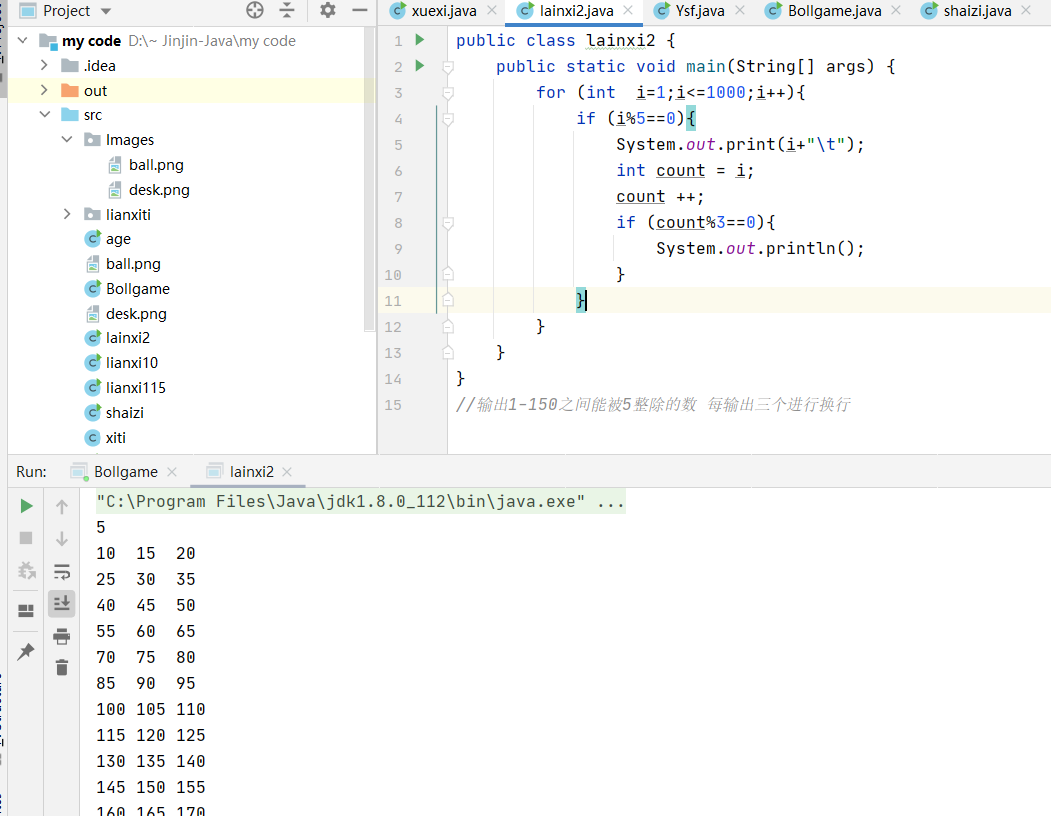Image resolution: width=1051 pixels, height=816 pixels.
Task: Close the Bollgame.java editor tab
Action: 896,10
